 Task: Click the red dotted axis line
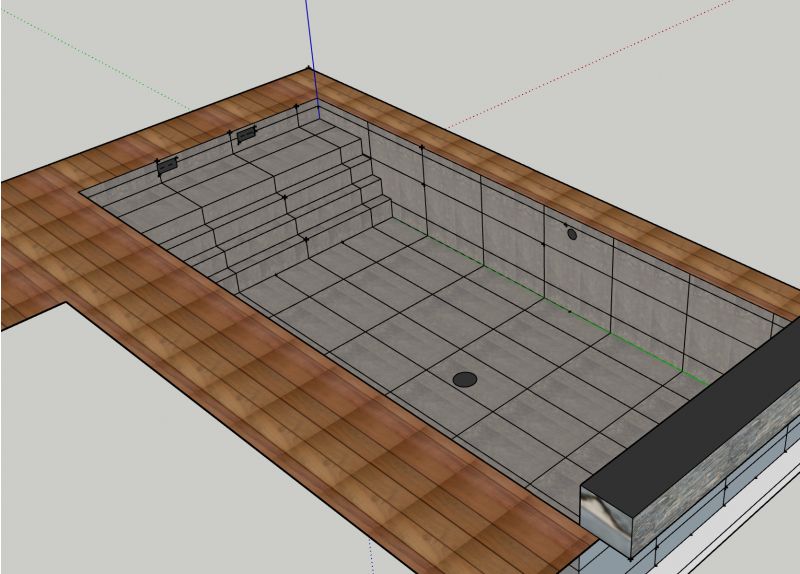(600, 60)
